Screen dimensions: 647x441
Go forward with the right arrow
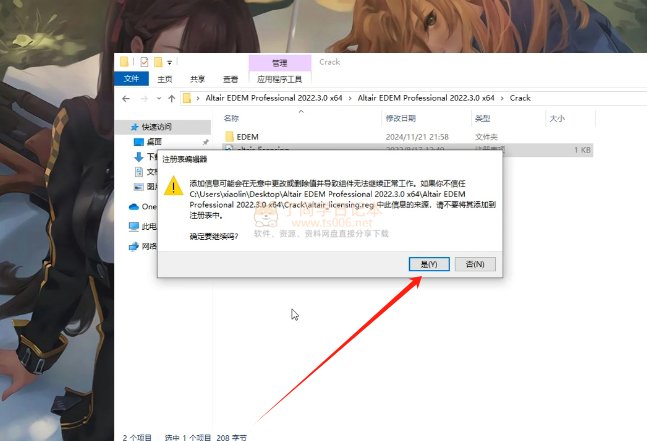point(144,99)
